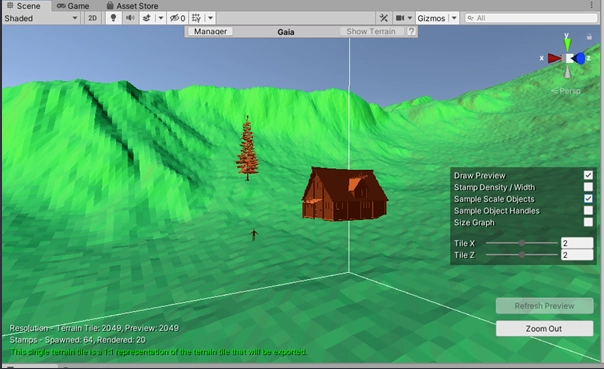Switch to the Game tab
This screenshot has height=369, width=604.
pos(73,6)
